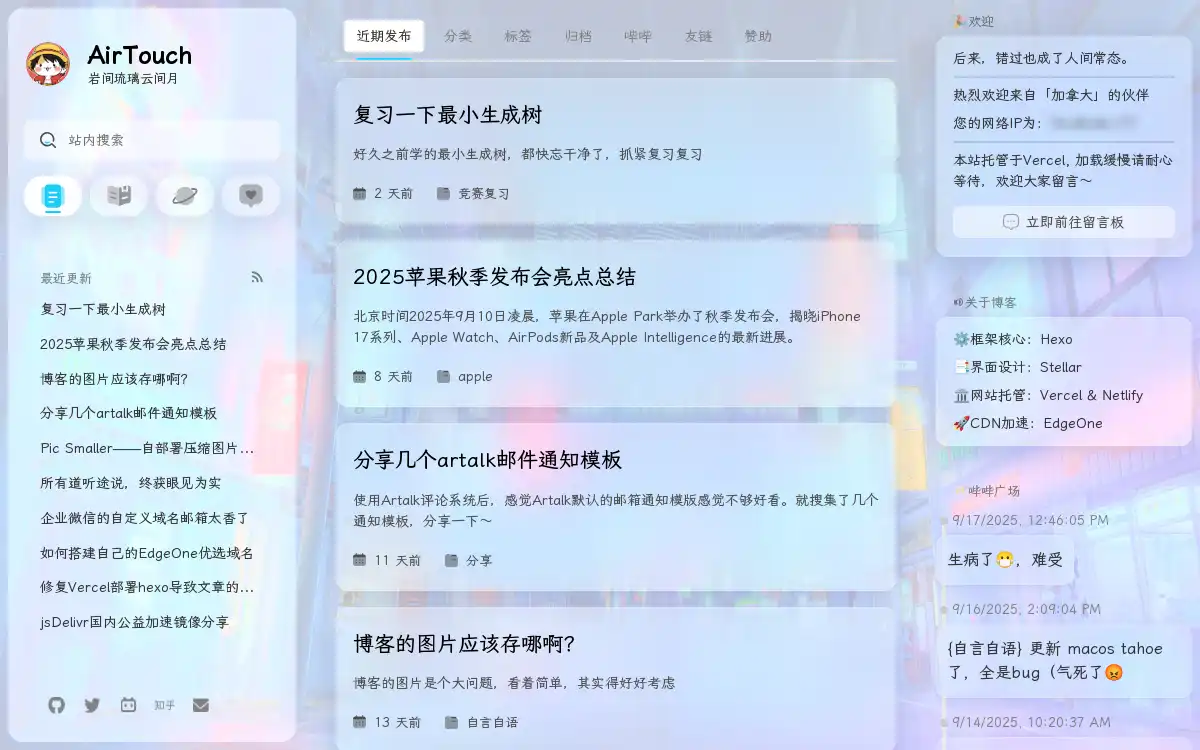Open the Twitter bird icon in the footer

pyautogui.click(x=92, y=705)
